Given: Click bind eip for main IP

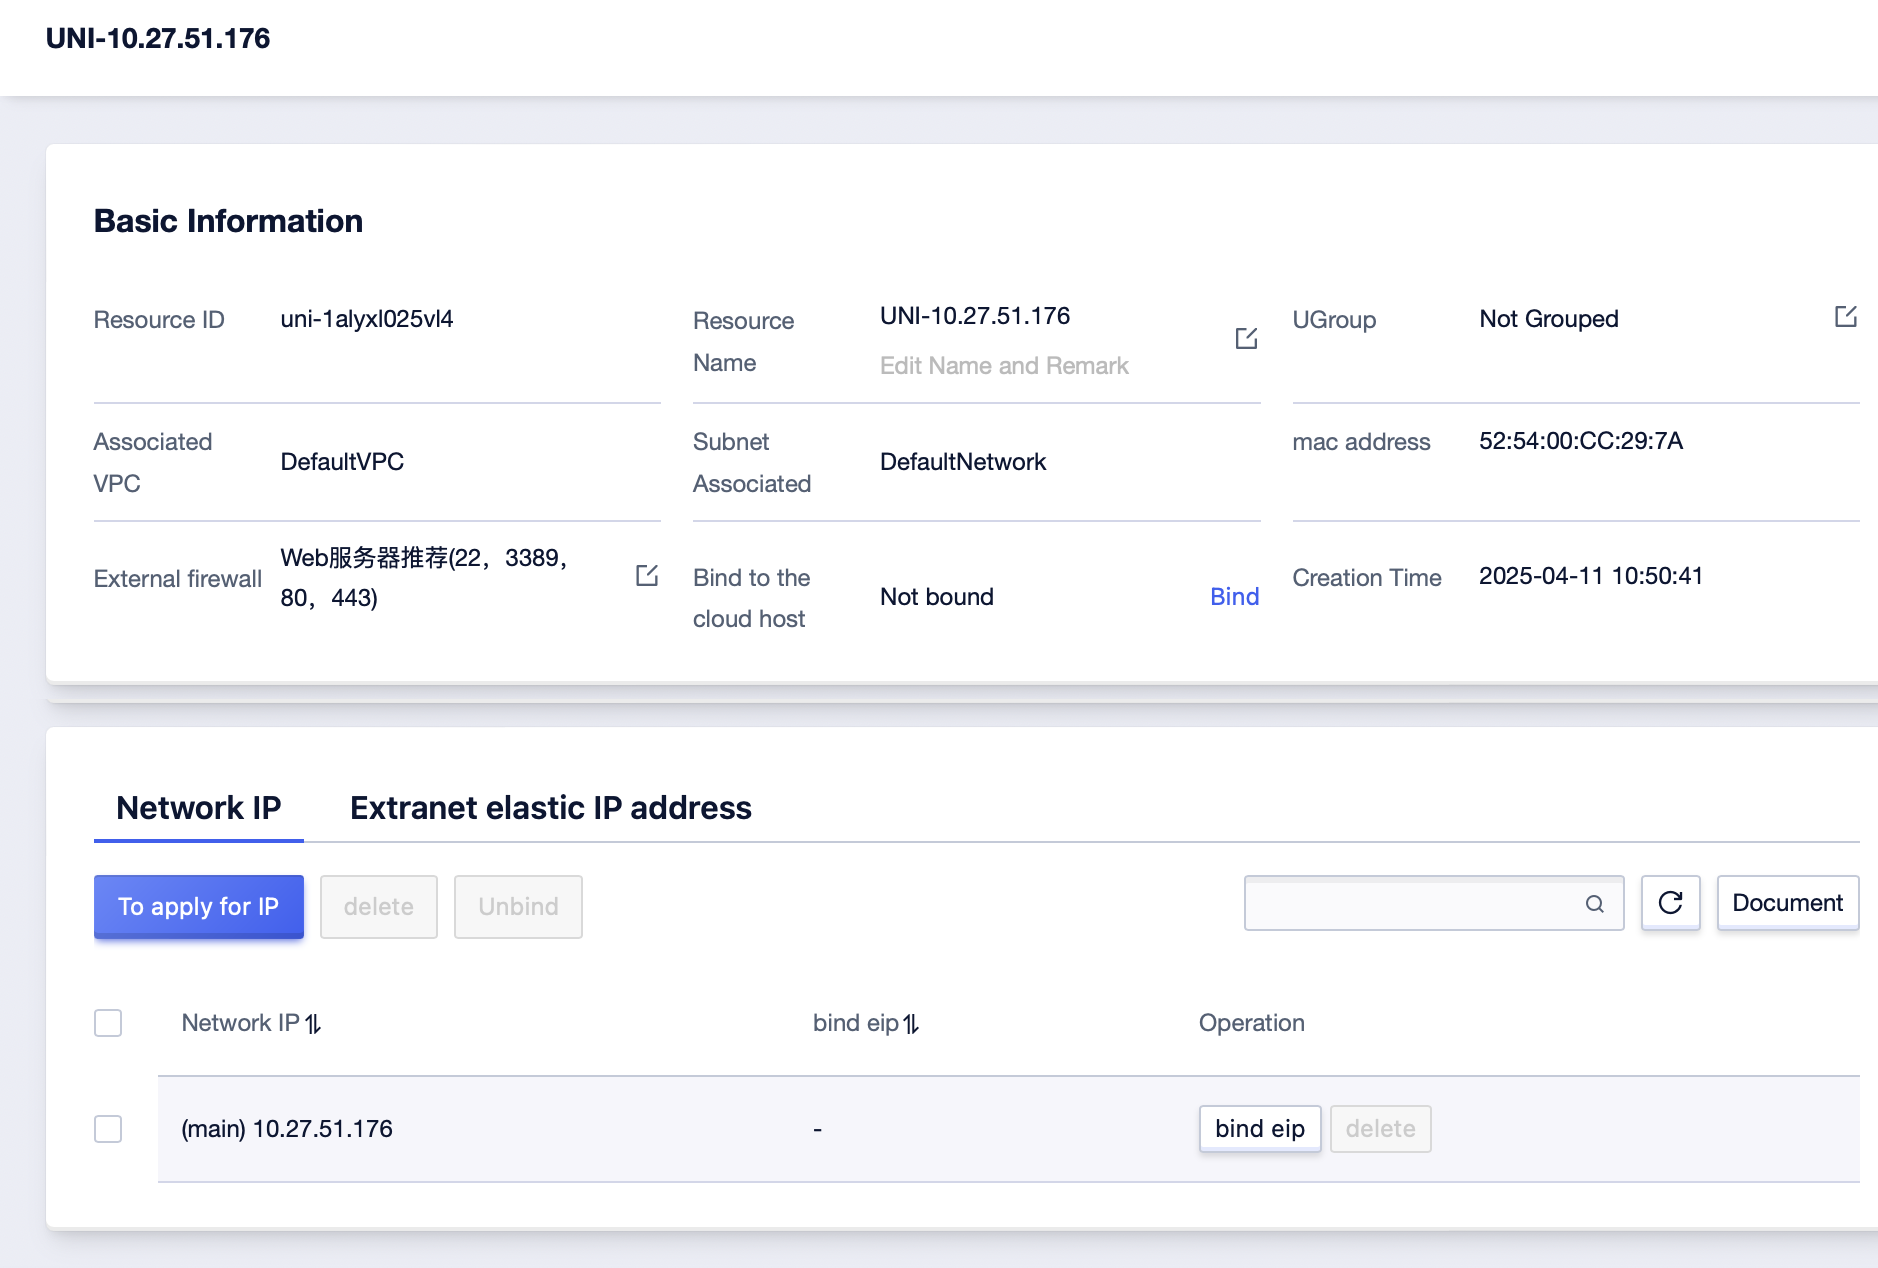Looking at the screenshot, I should 1260,1129.
